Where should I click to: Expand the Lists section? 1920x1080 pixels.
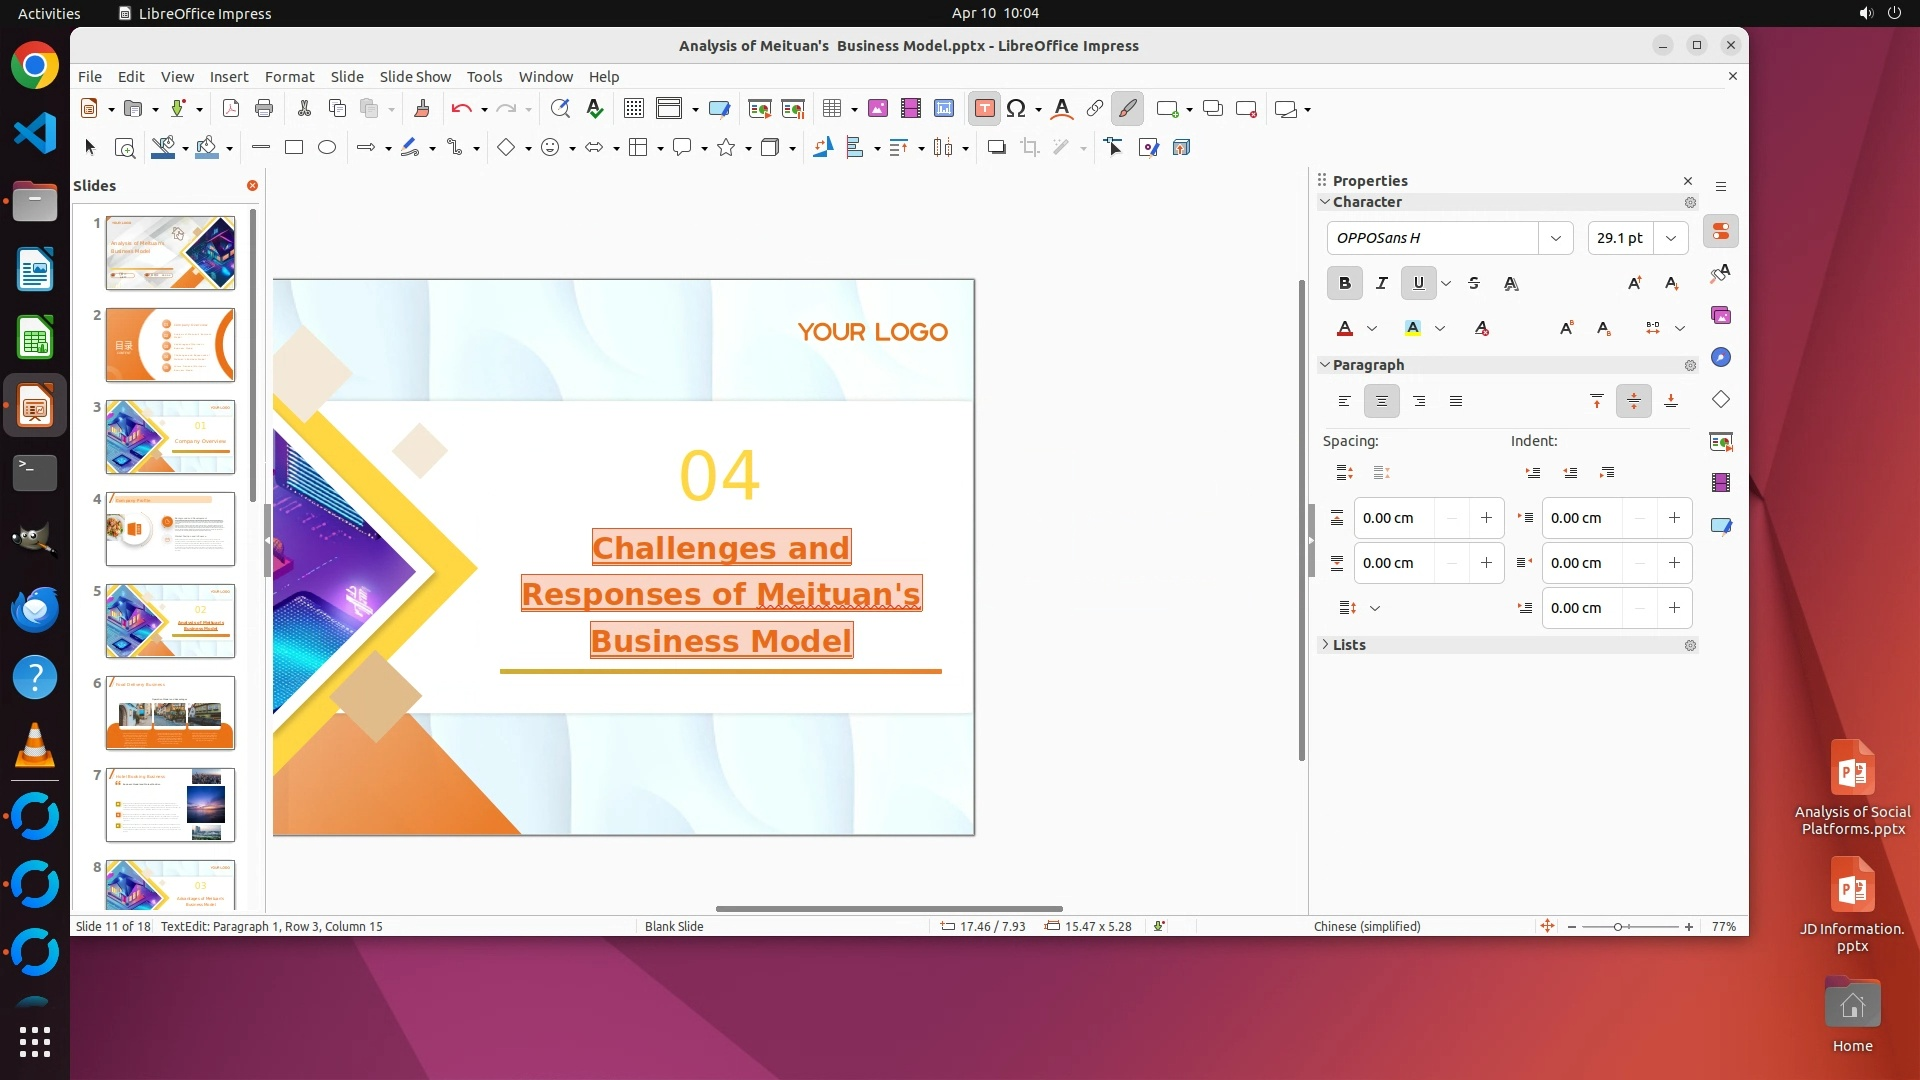click(x=1348, y=645)
